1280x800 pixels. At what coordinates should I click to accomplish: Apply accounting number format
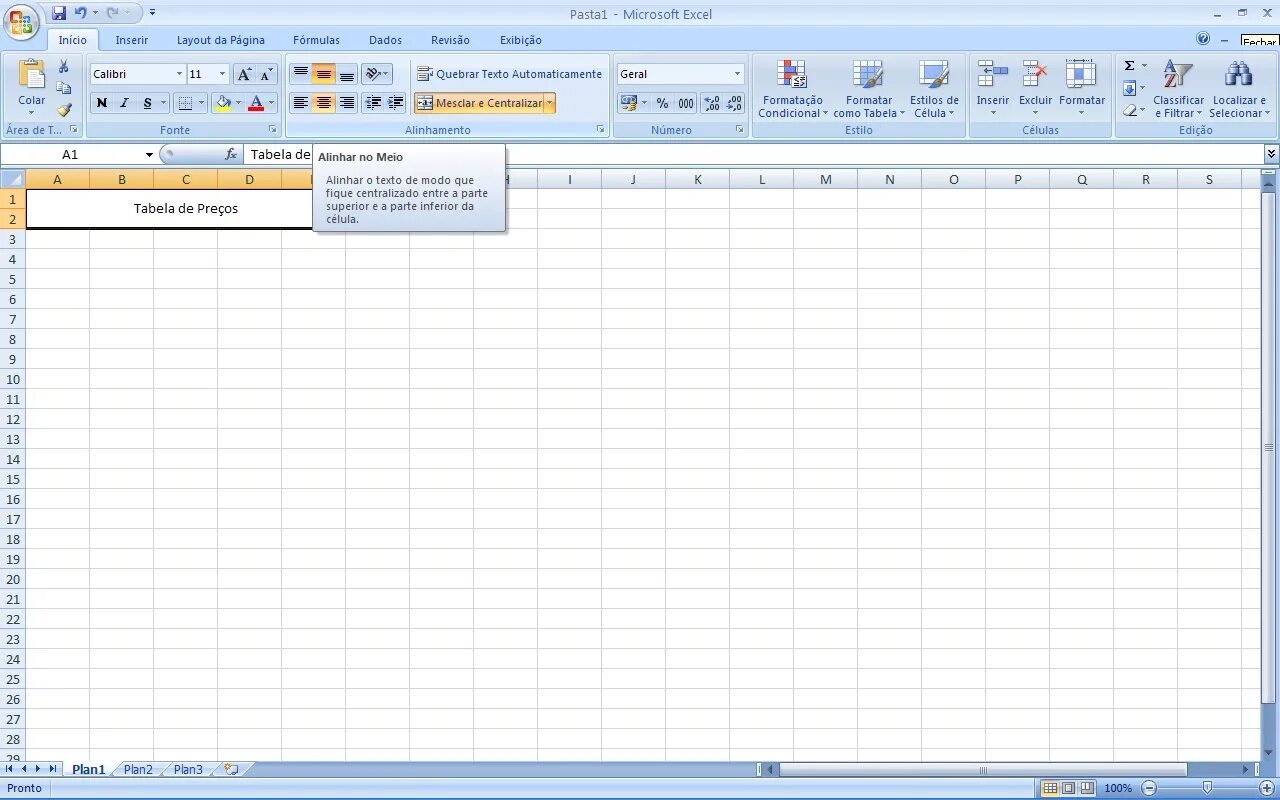coord(629,103)
